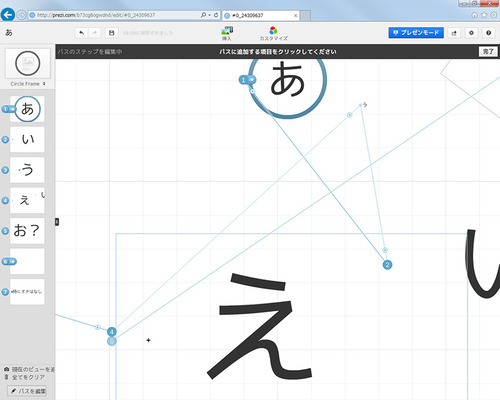This screenshot has width=500, height=400.
Task: Click the Redo arrow icon
Action: [x=95, y=33]
